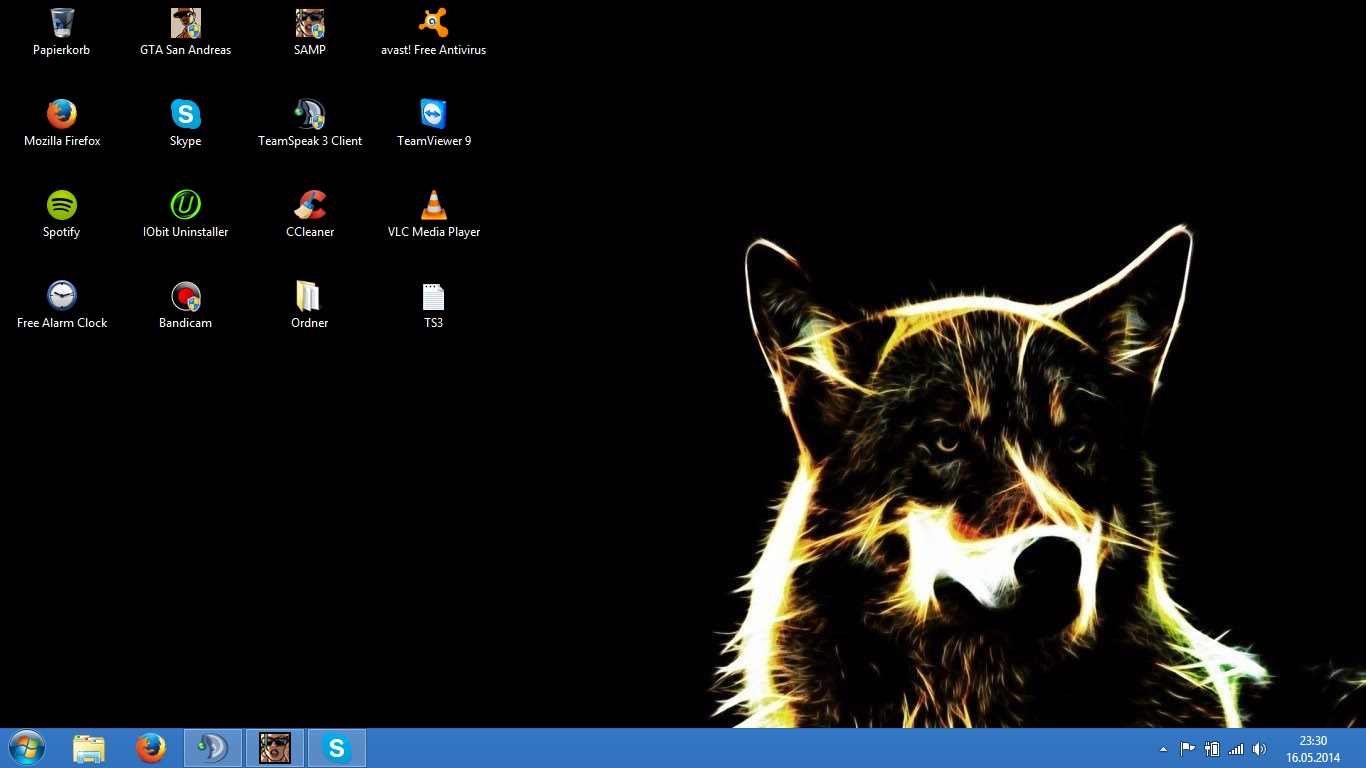
Task: Open the Windows Start menu
Action: pyautogui.click(x=27, y=748)
